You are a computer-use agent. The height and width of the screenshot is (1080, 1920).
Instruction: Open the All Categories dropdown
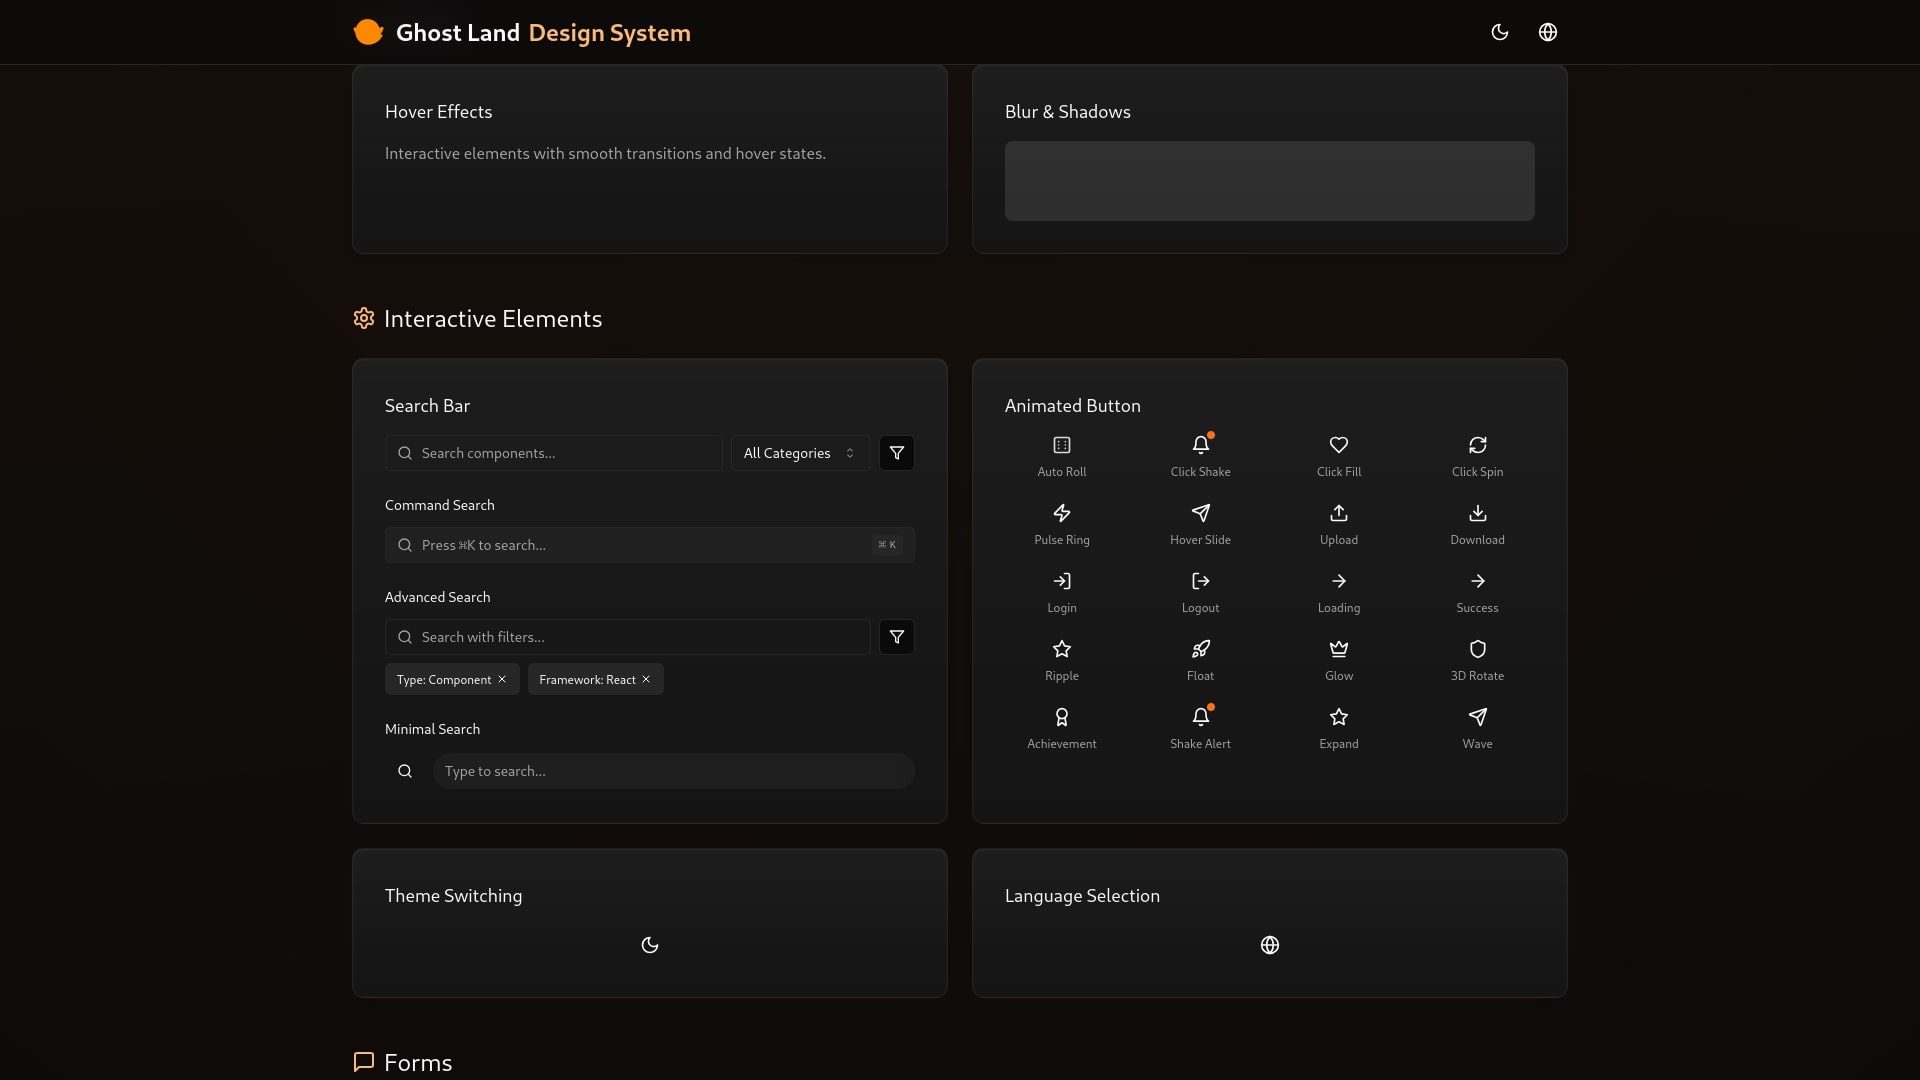[800, 453]
